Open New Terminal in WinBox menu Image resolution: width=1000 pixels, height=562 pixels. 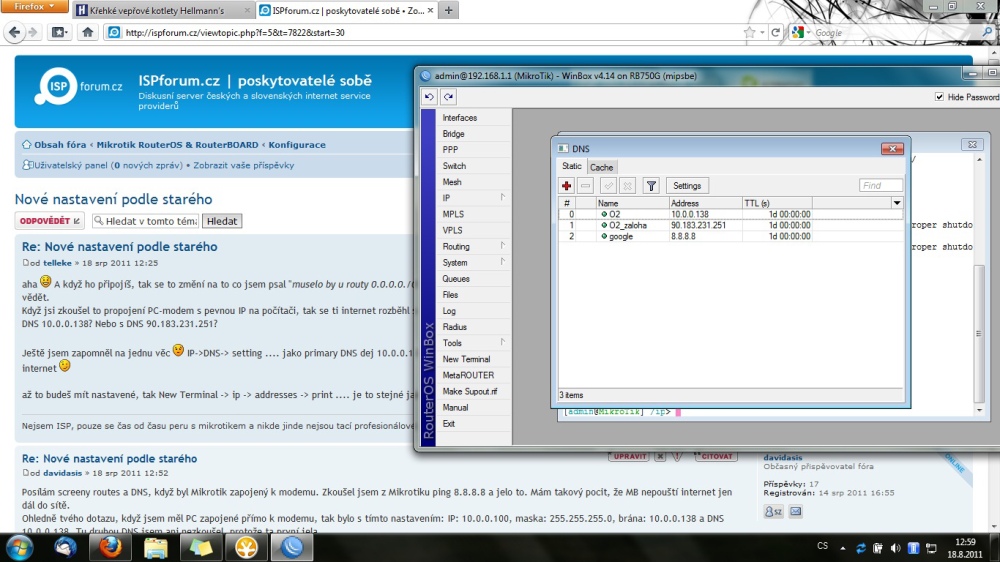(x=466, y=359)
